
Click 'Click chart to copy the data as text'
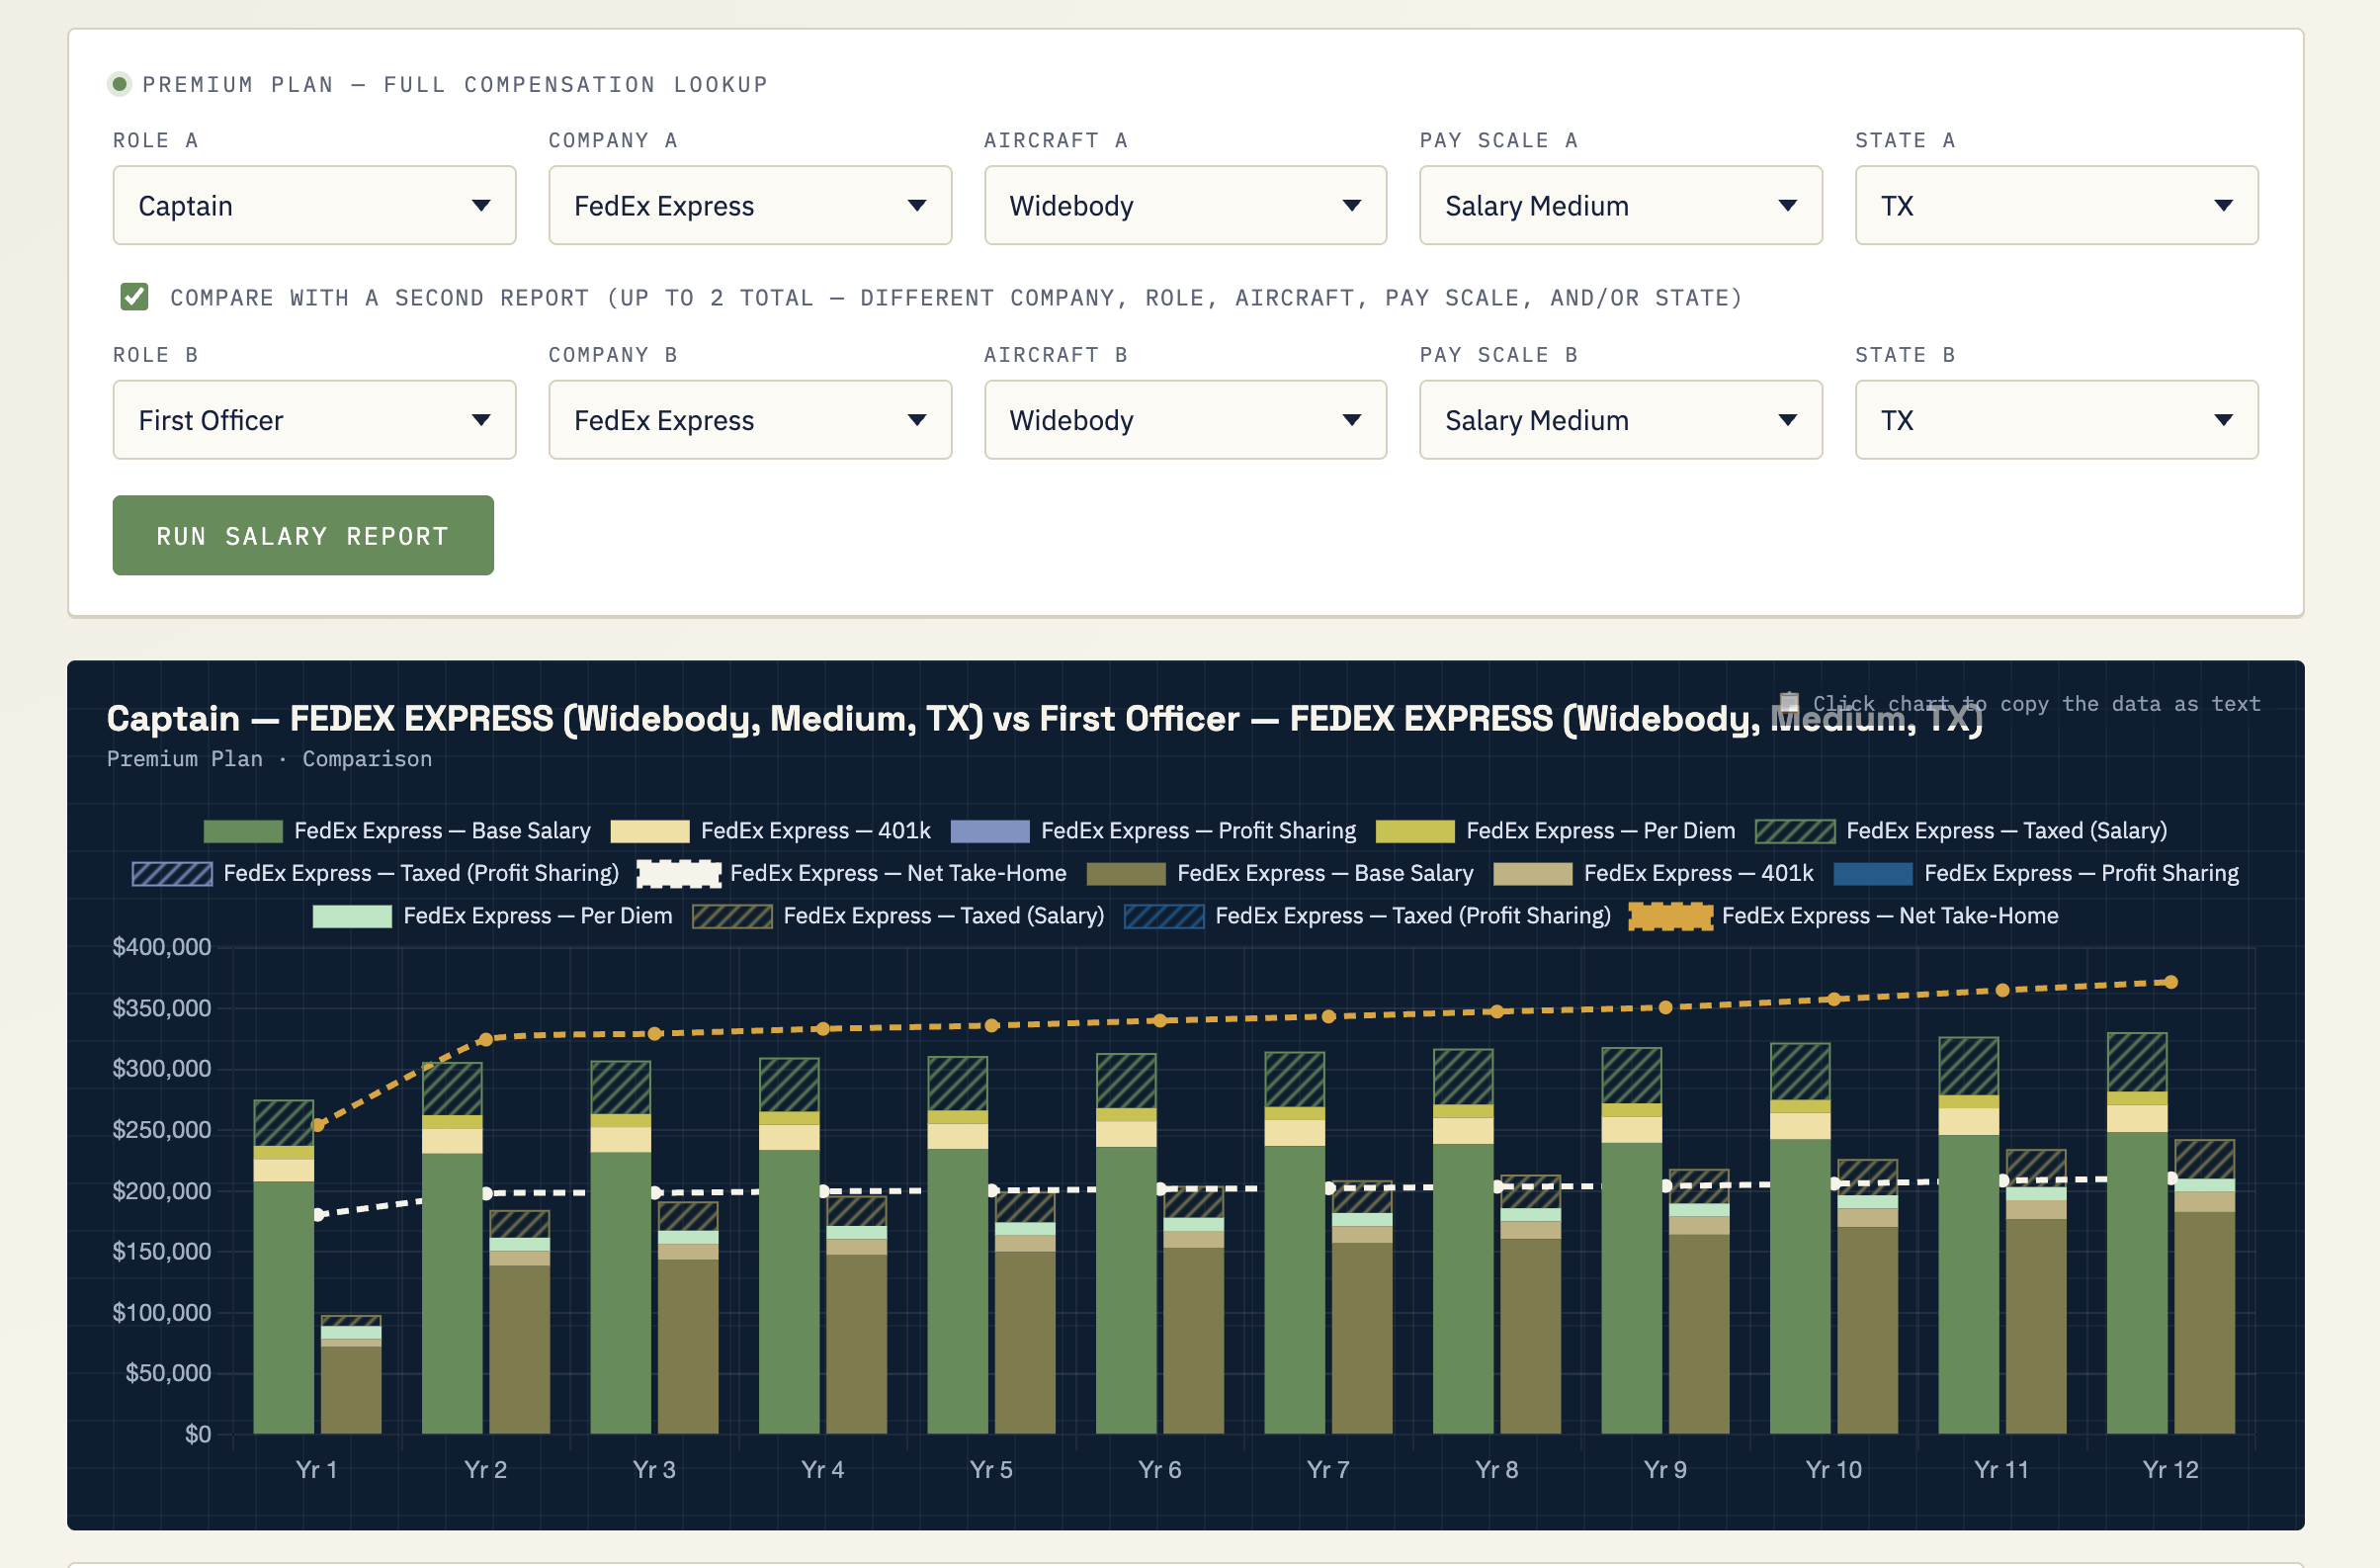click(2036, 703)
